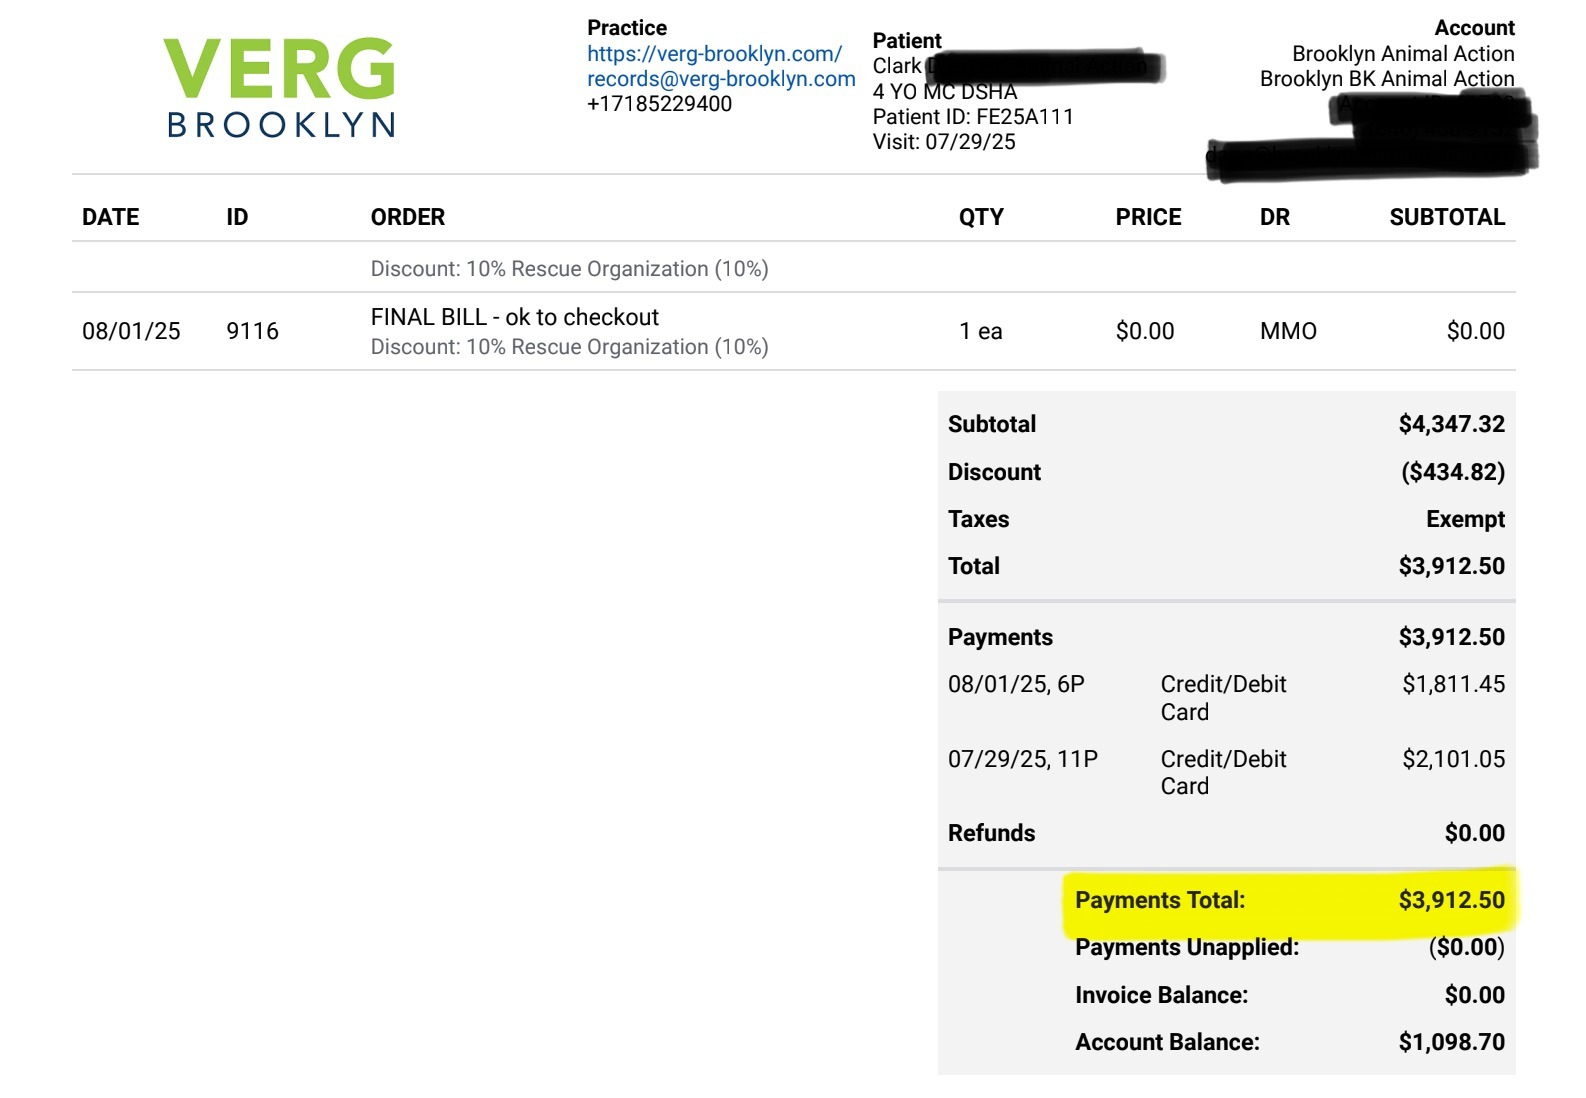Click the Invoice Balance label
The image size is (1586, 1098).
1161,995
